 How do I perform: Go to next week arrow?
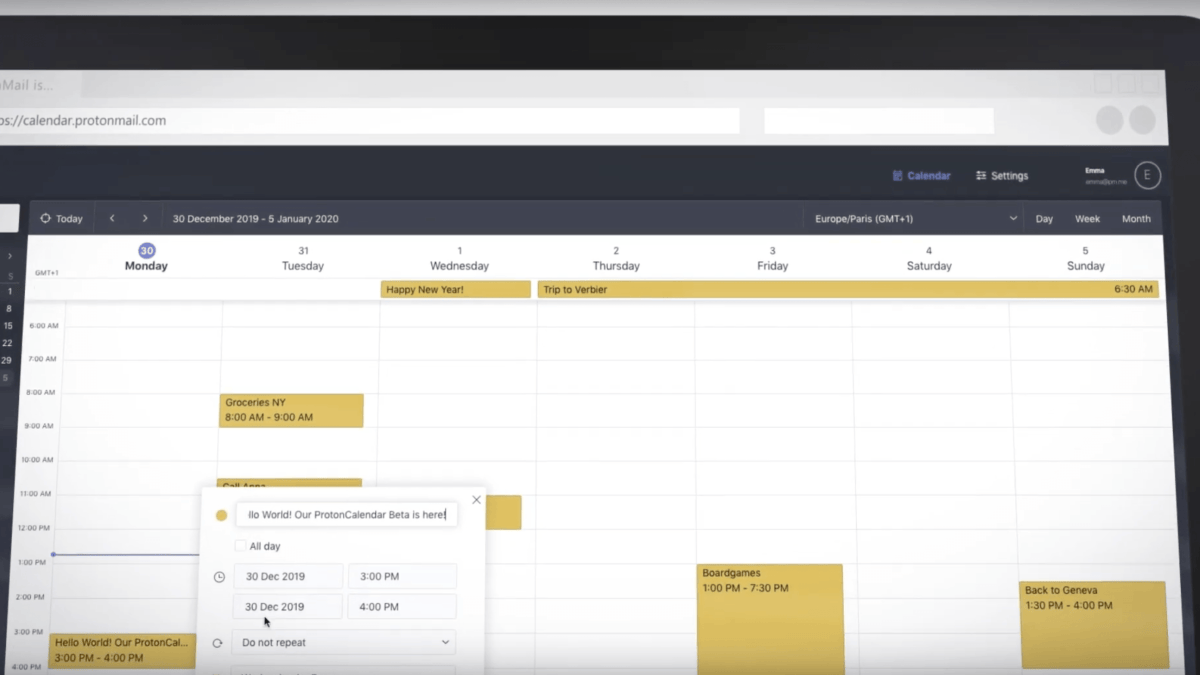(x=145, y=219)
